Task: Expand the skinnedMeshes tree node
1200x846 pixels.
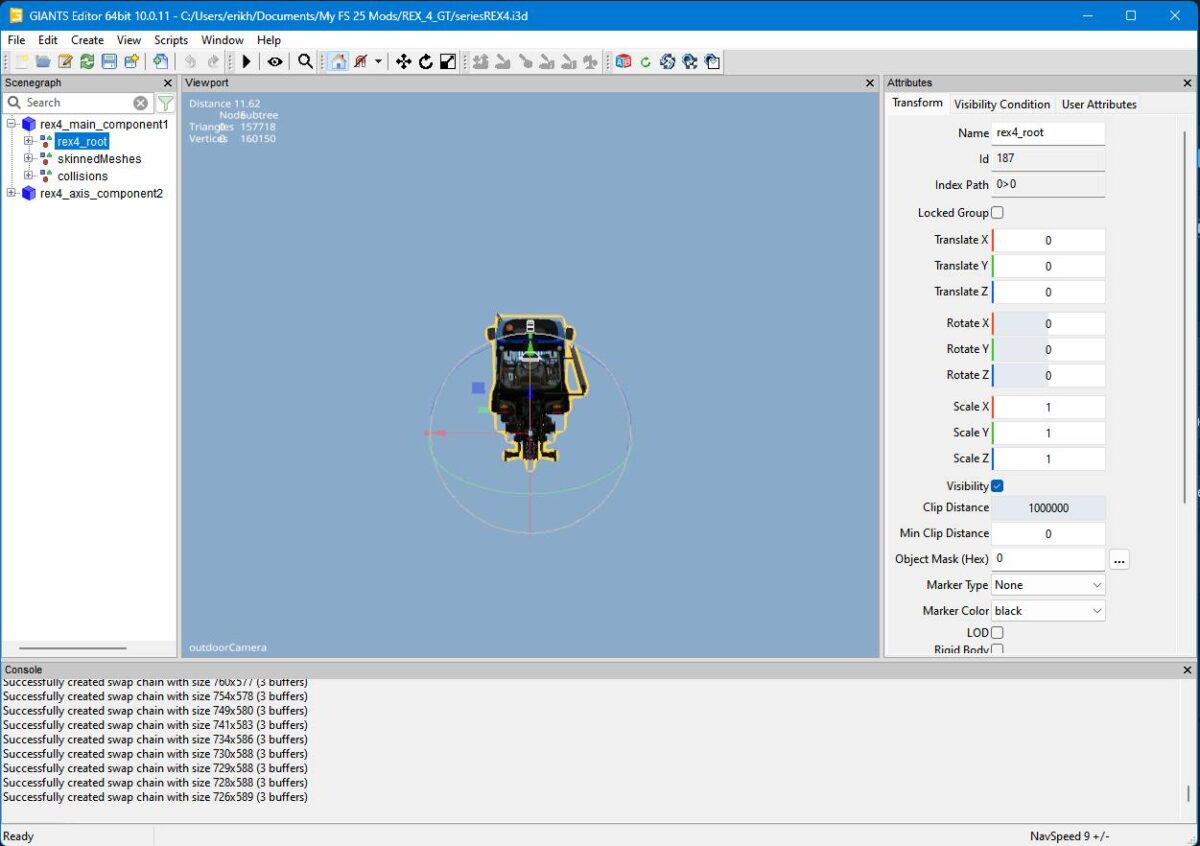Action: pyautogui.click(x=29, y=159)
